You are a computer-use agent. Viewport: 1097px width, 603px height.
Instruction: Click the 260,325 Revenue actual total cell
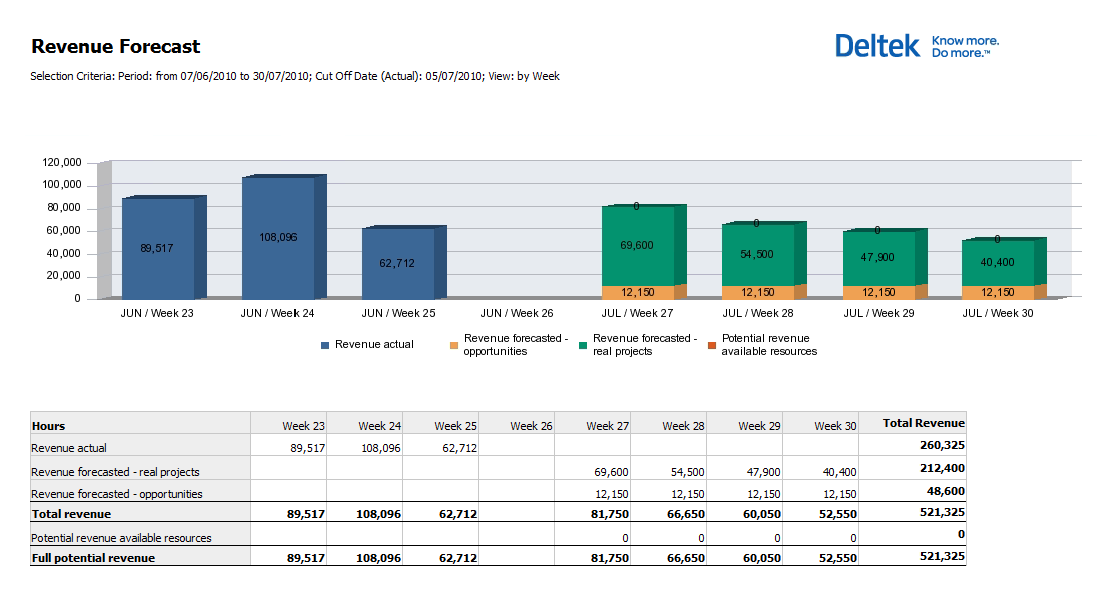pyautogui.click(x=940, y=446)
